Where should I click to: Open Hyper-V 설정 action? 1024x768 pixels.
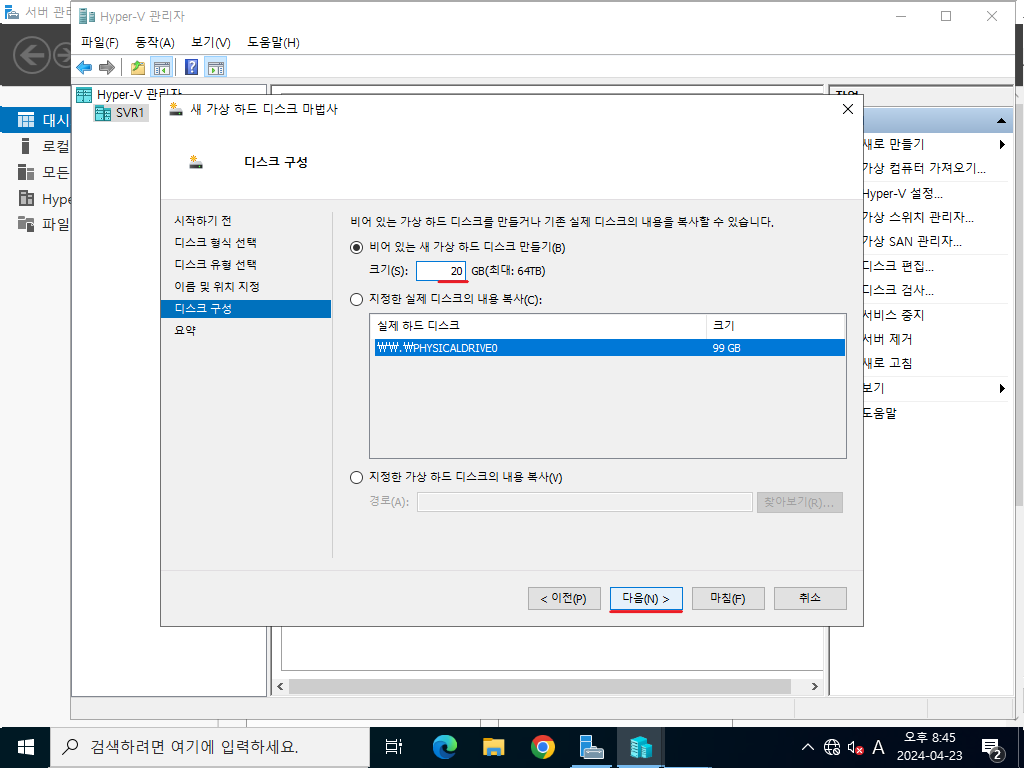pos(903,193)
